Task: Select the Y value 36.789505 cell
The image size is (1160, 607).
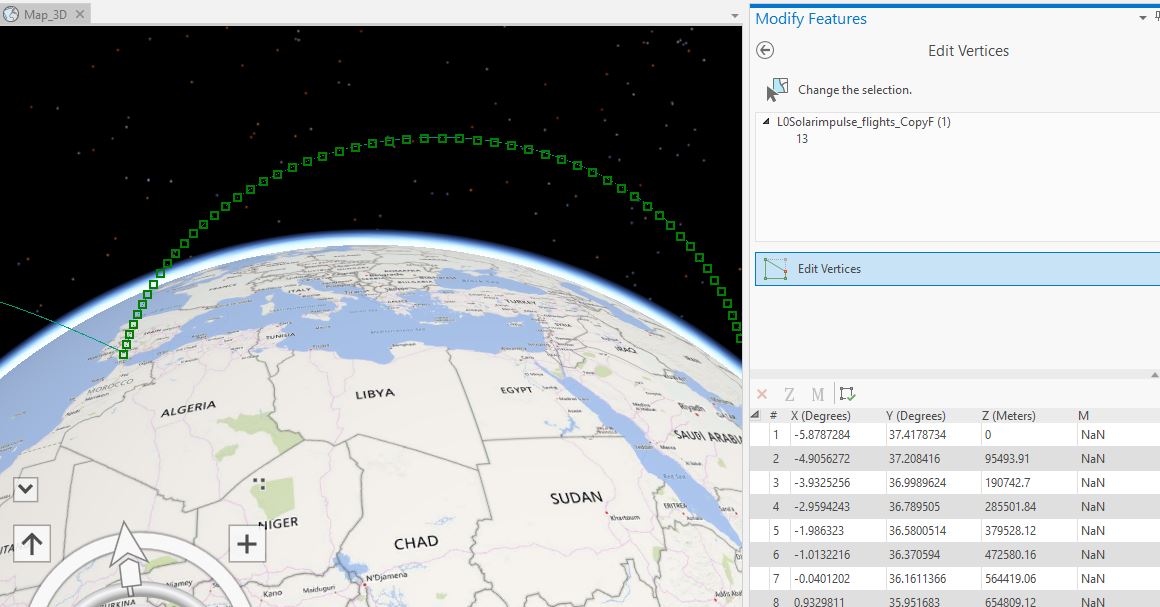Action: point(932,506)
